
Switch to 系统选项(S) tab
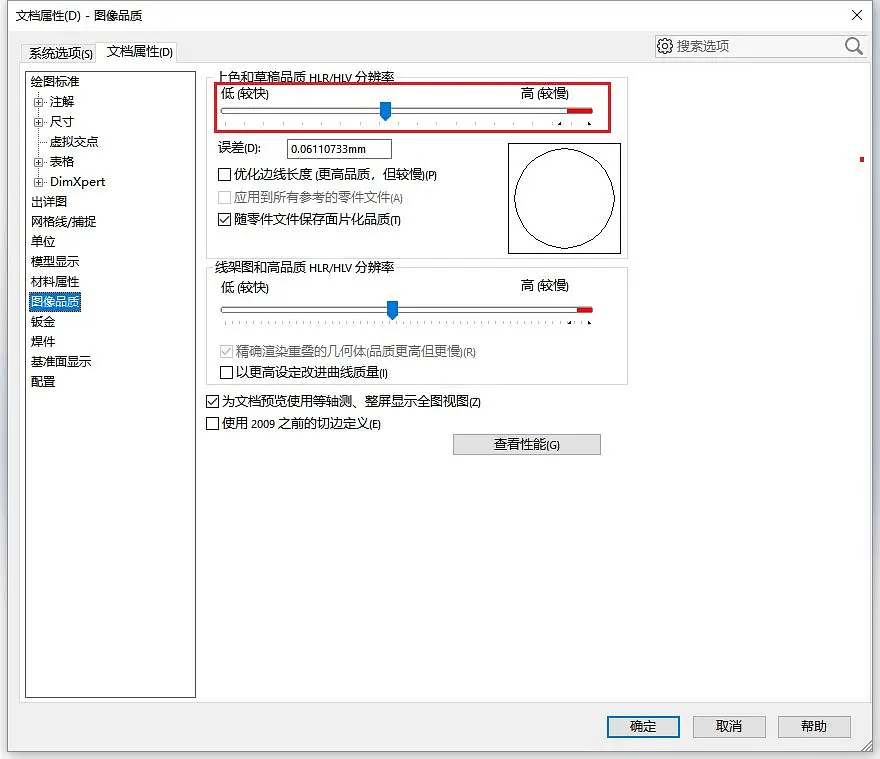61,53
